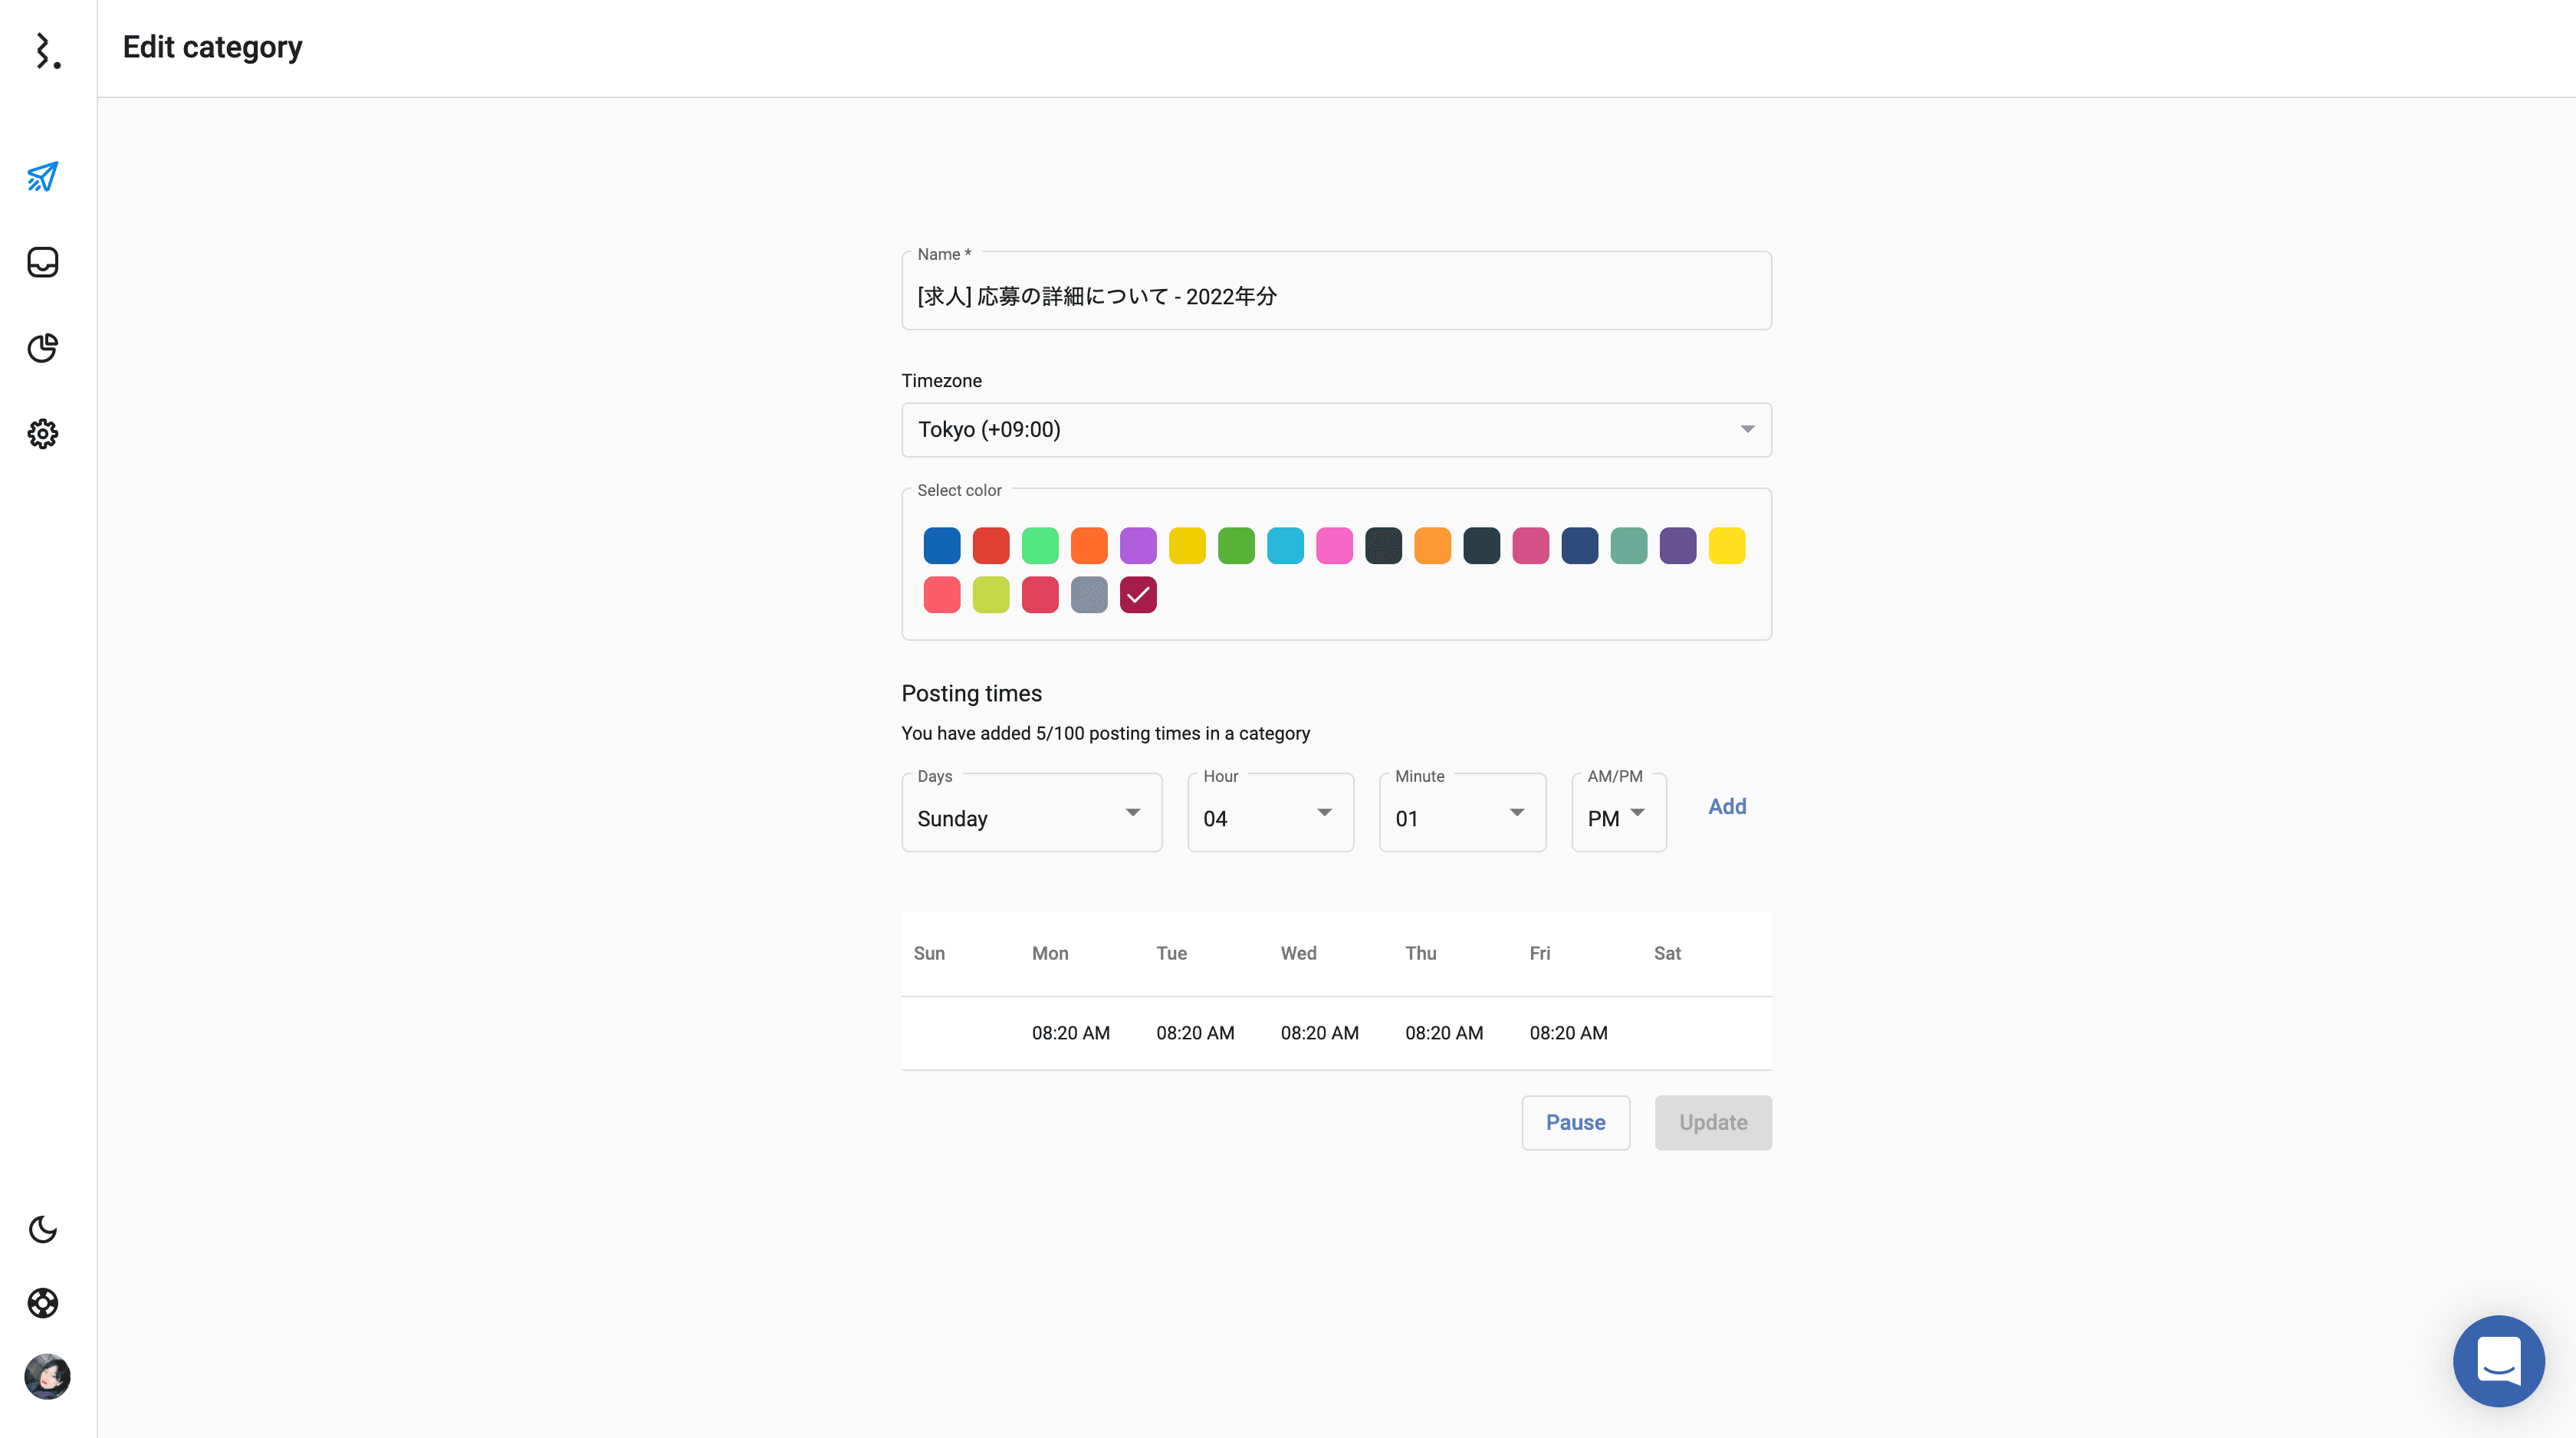Select the lime color swatch
Image resolution: width=2576 pixels, height=1438 pixels.
click(x=991, y=595)
